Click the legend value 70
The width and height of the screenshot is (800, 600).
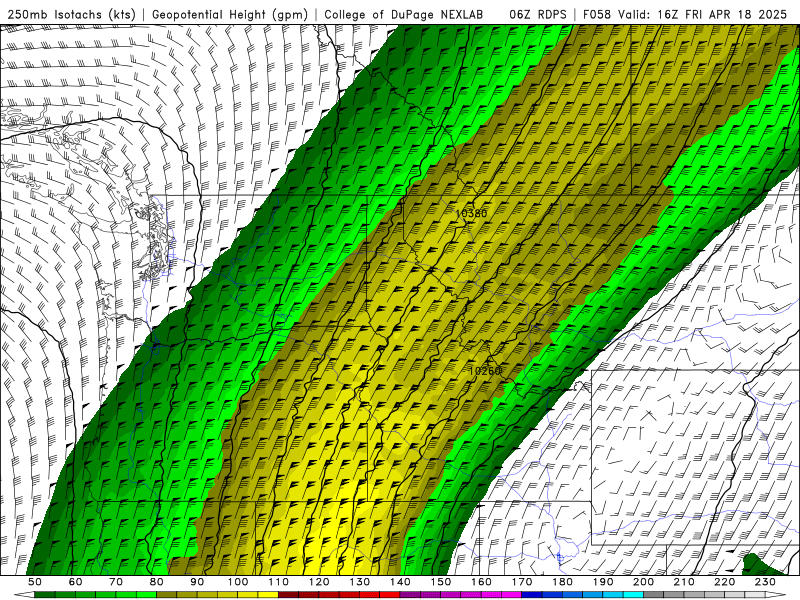coord(116,582)
